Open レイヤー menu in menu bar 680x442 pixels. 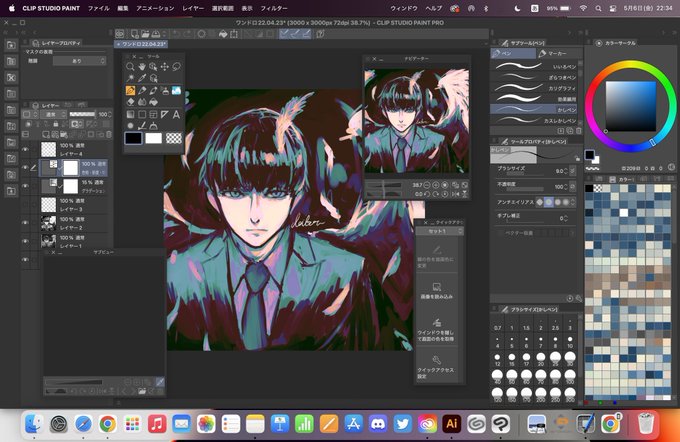[x=193, y=8]
